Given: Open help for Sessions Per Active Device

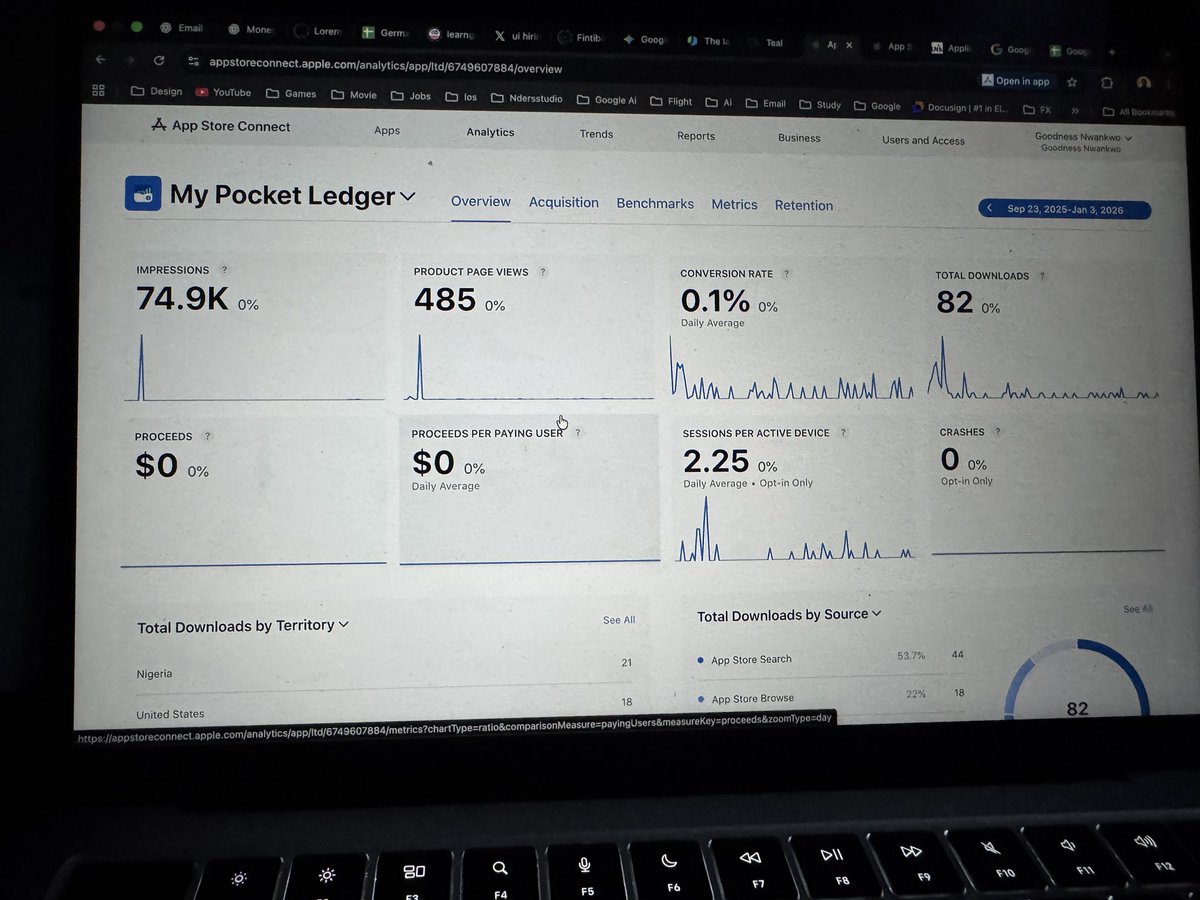Looking at the screenshot, I should 843,433.
